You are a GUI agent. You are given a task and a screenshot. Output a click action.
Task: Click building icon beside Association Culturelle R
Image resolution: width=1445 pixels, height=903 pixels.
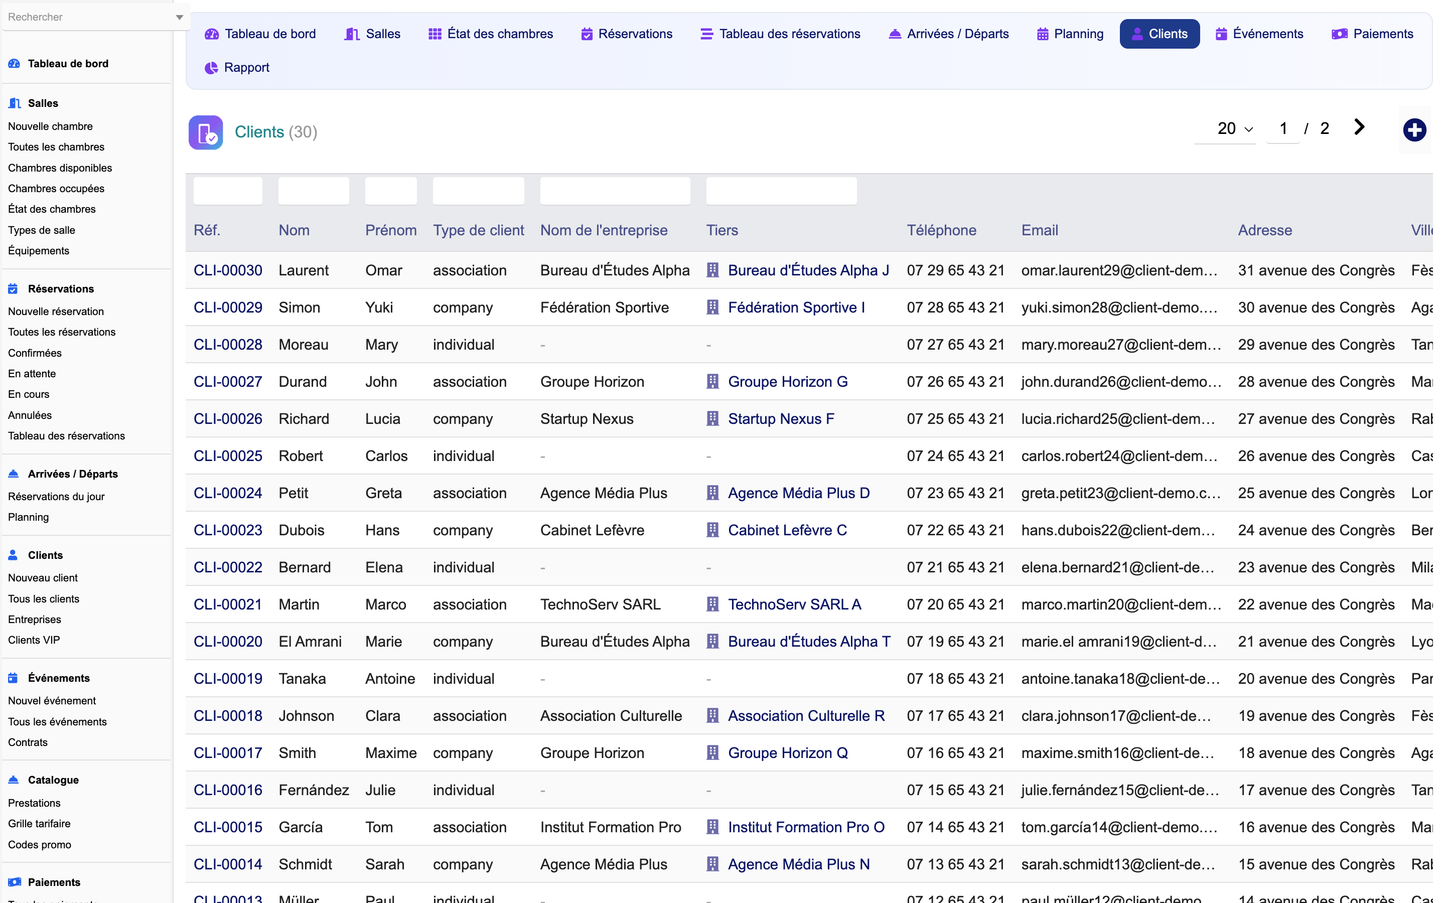click(x=713, y=716)
